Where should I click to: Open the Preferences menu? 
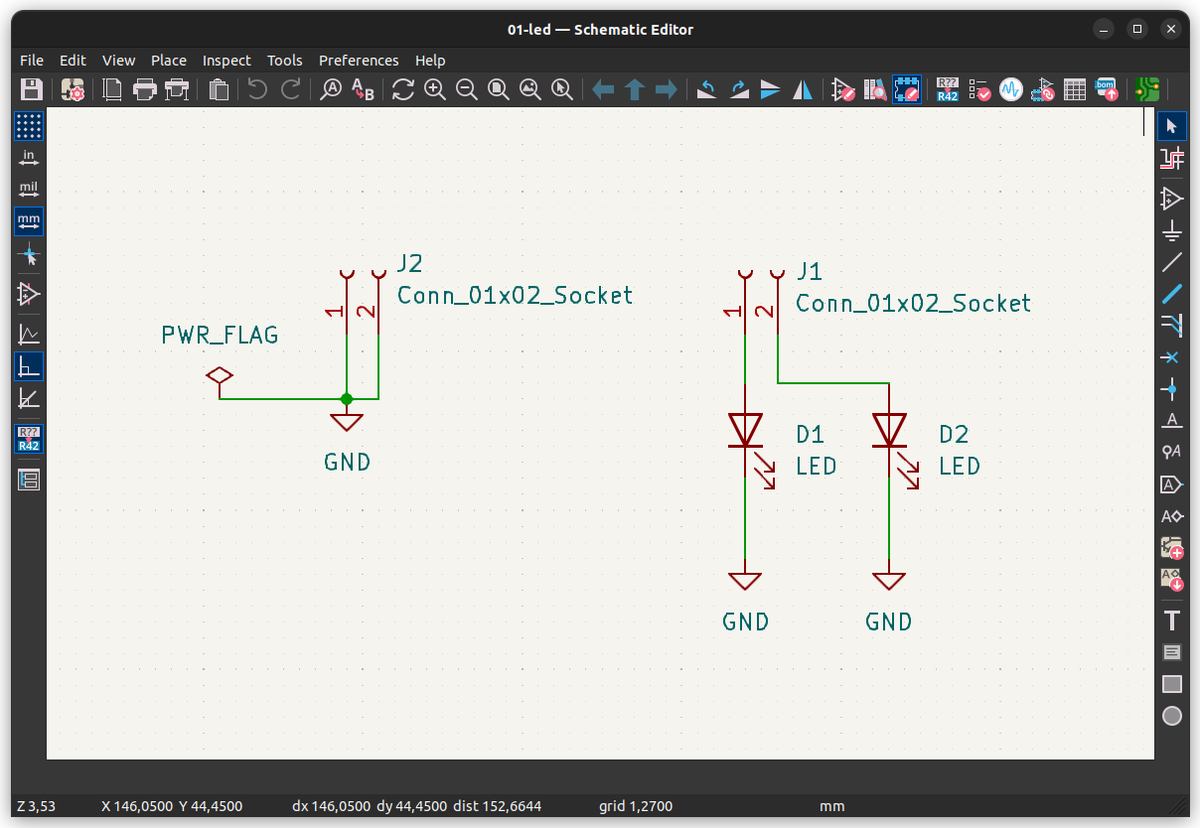click(359, 60)
